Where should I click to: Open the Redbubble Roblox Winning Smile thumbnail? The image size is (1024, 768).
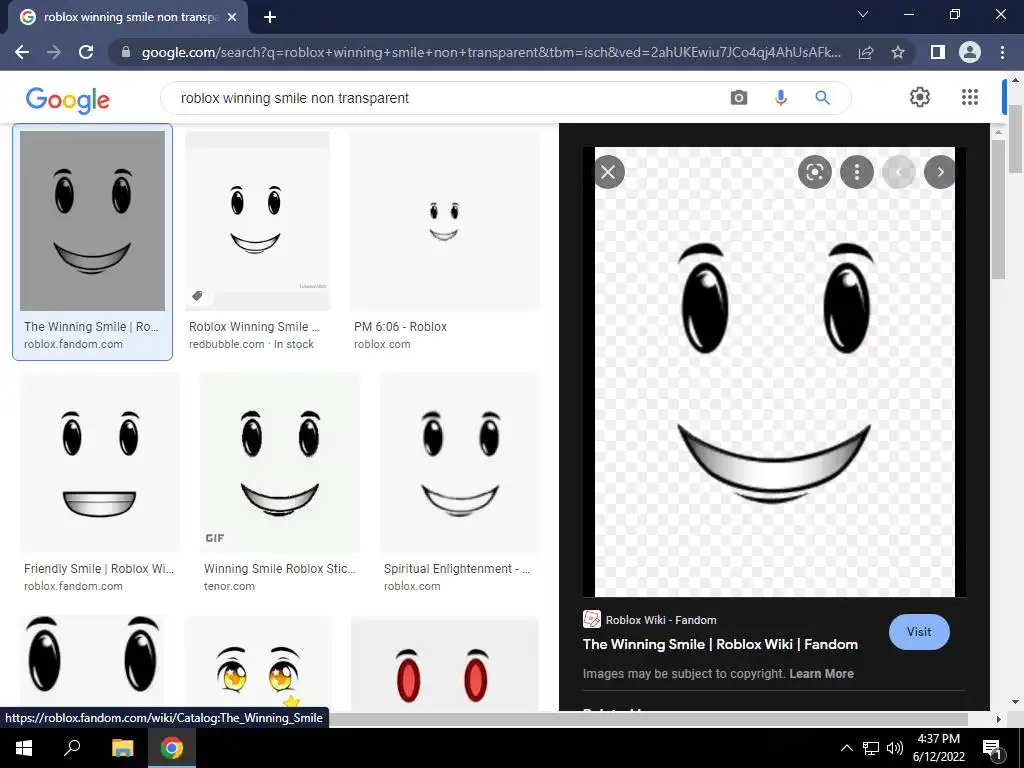coord(257,221)
